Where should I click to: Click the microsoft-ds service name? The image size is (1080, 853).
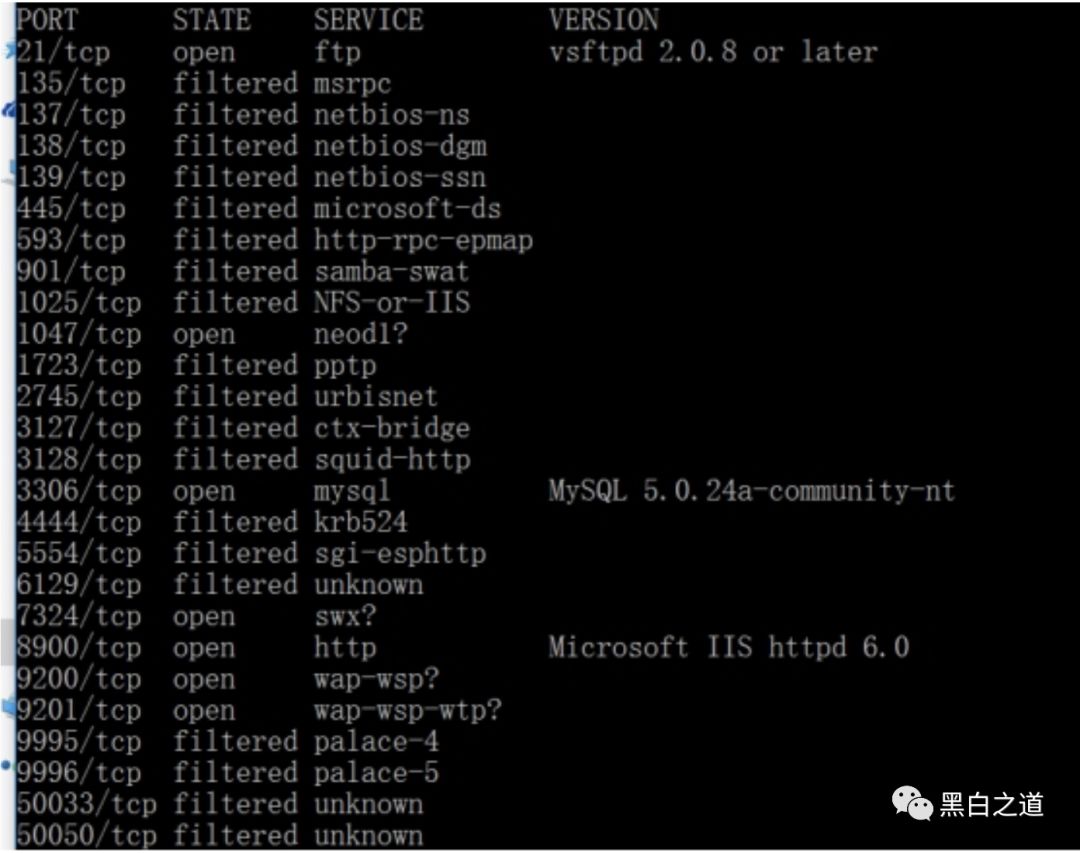click(x=407, y=209)
